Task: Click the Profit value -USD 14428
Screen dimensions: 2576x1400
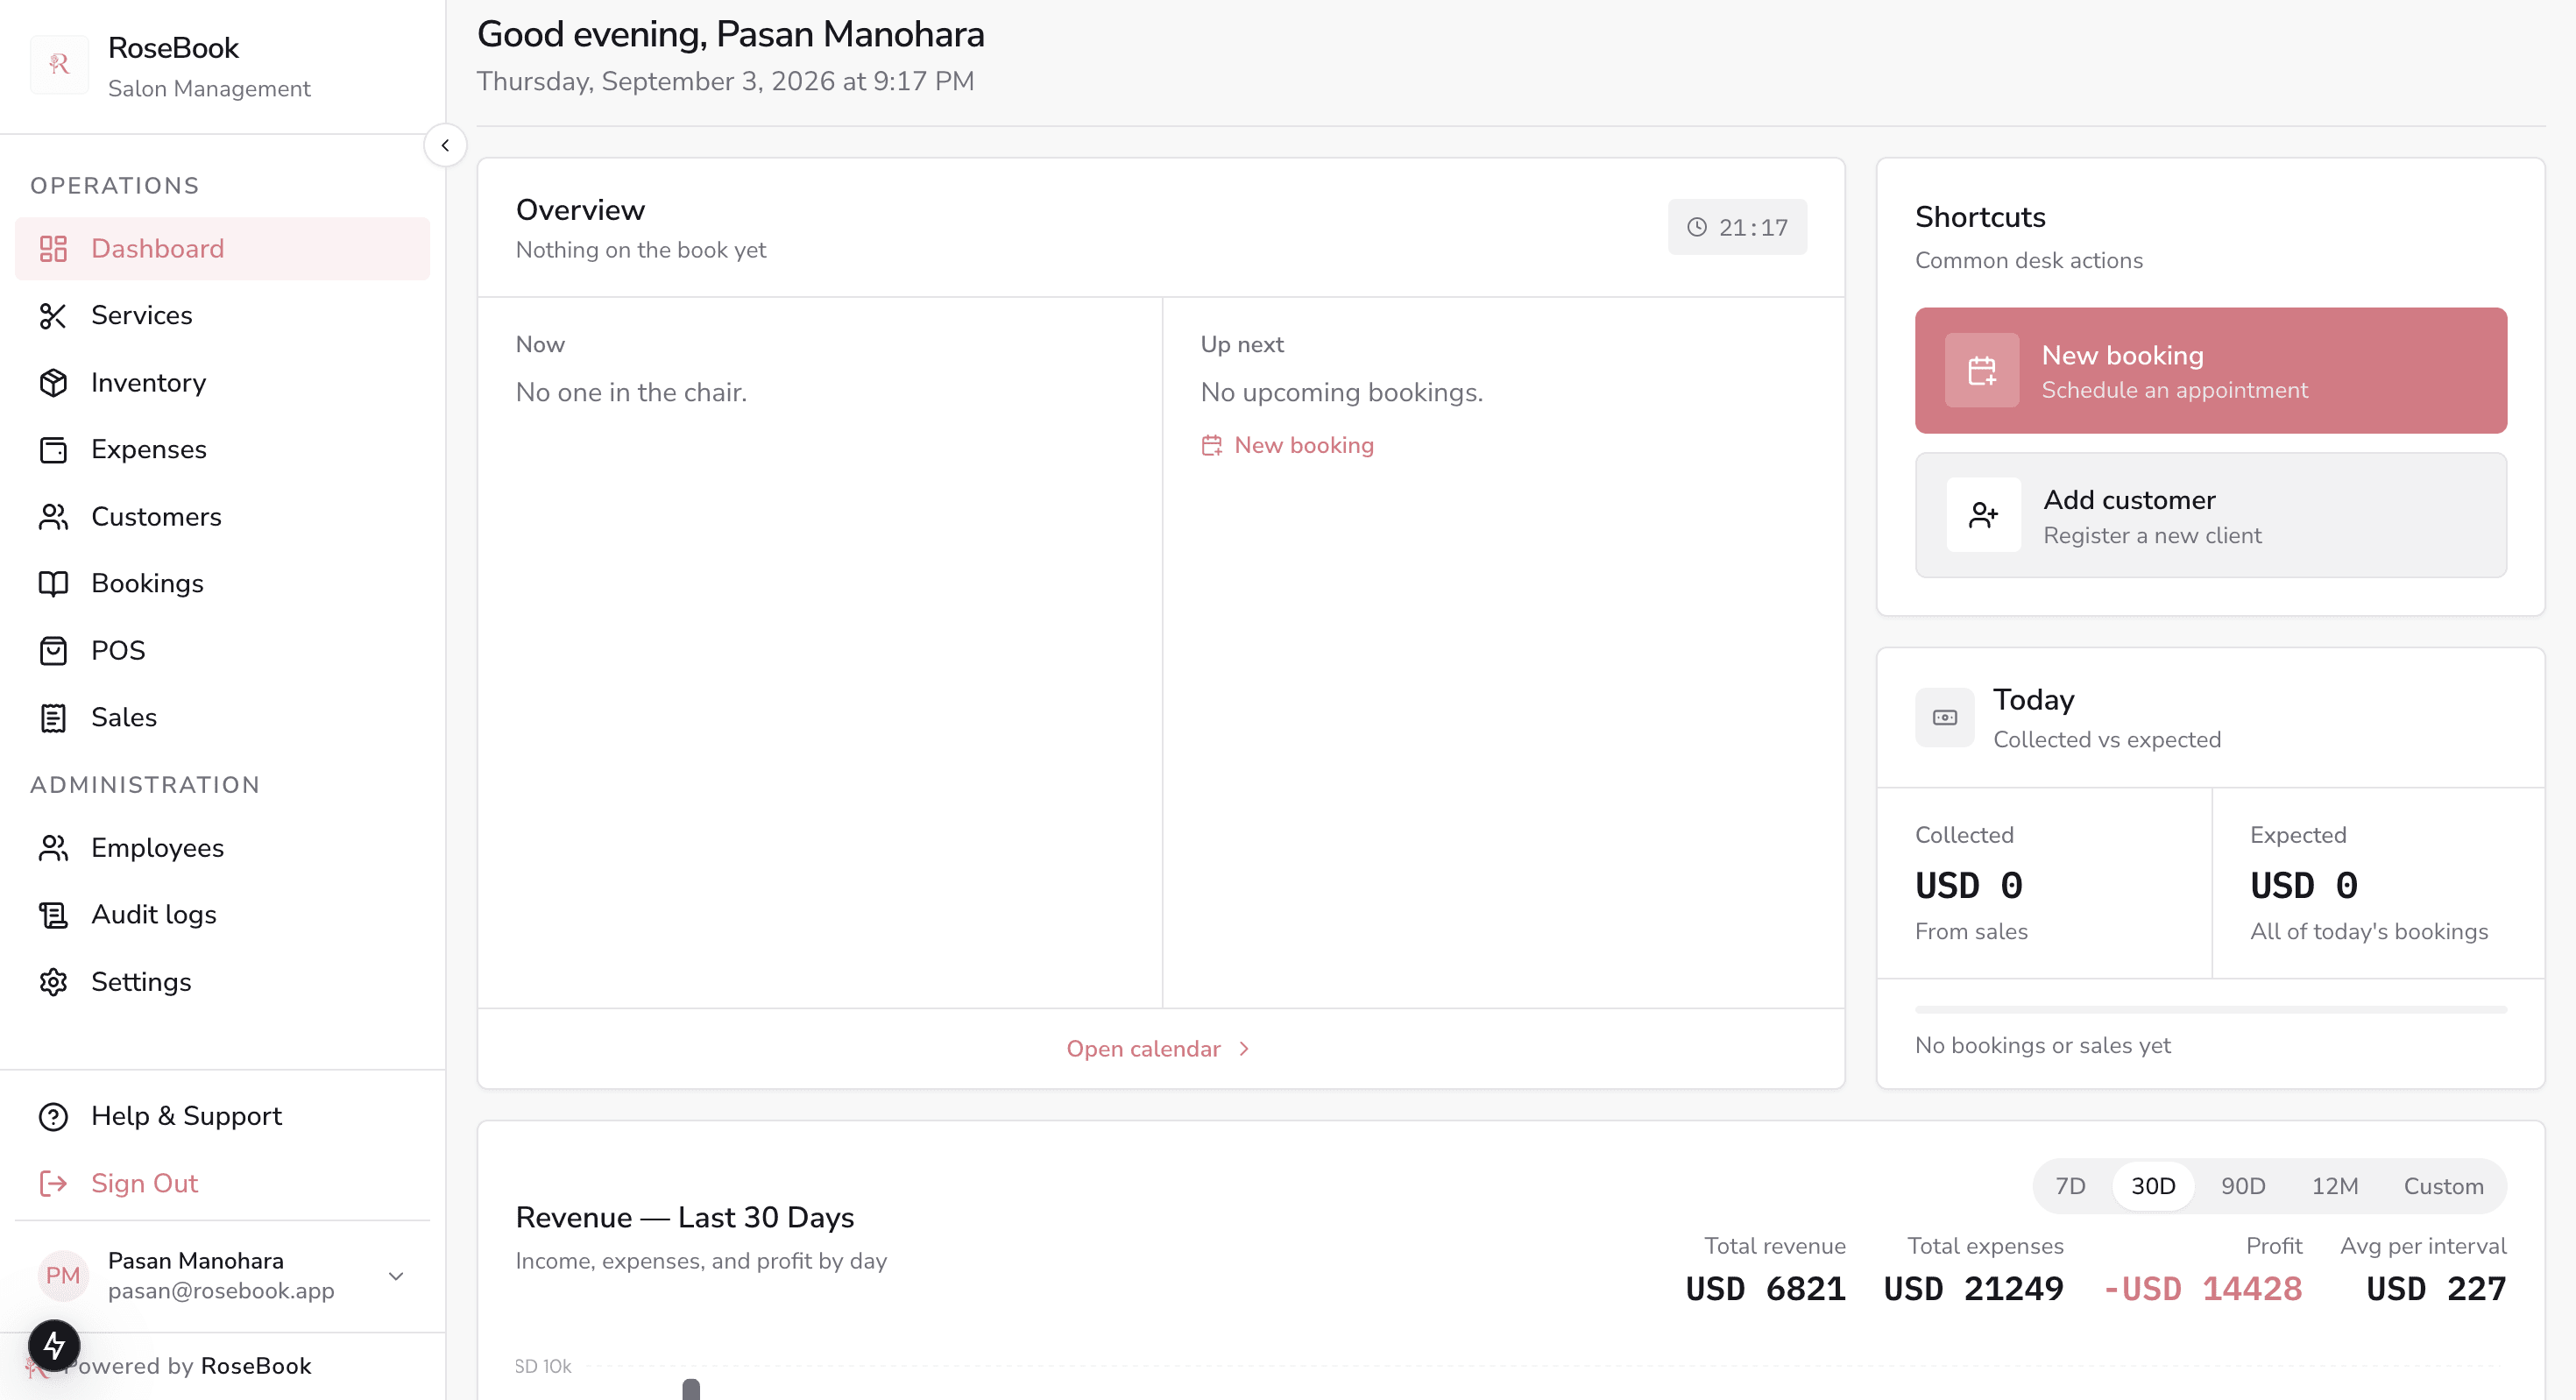Action: click(x=2202, y=1288)
